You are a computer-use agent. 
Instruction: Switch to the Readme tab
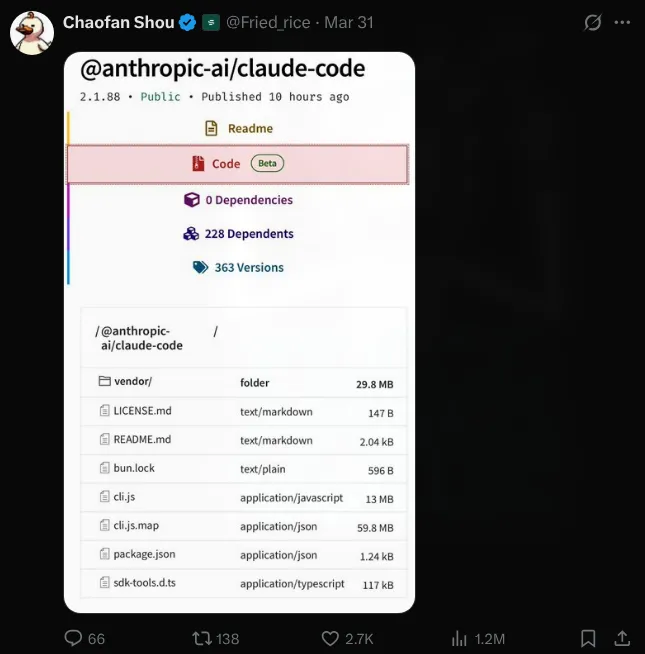coord(238,128)
